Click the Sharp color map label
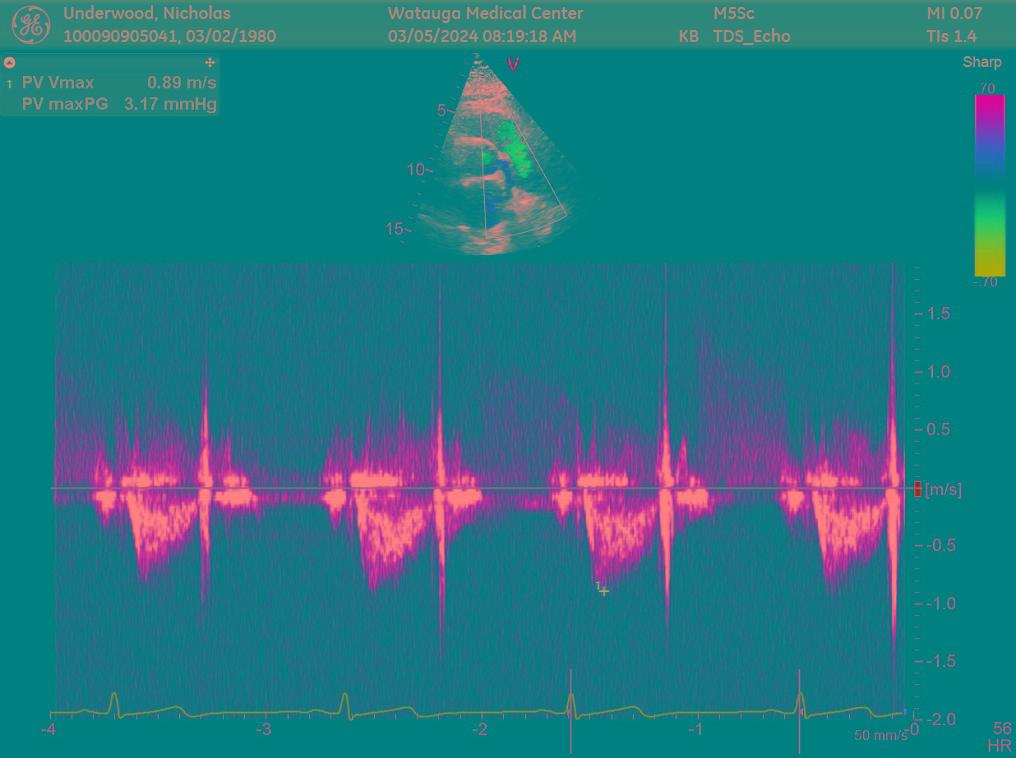This screenshot has height=758, width=1016. pyautogui.click(x=982, y=62)
